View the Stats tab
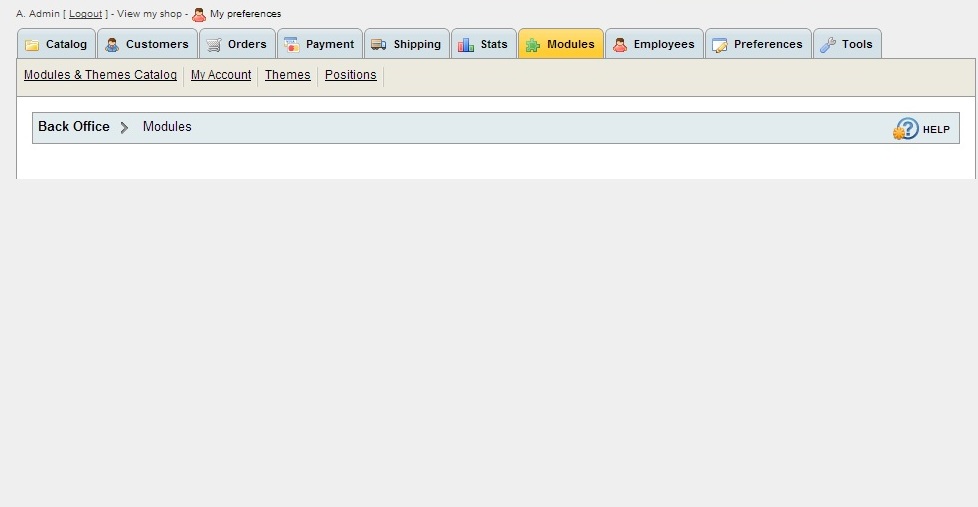This screenshot has height=507, width=978. click(484, 44)
